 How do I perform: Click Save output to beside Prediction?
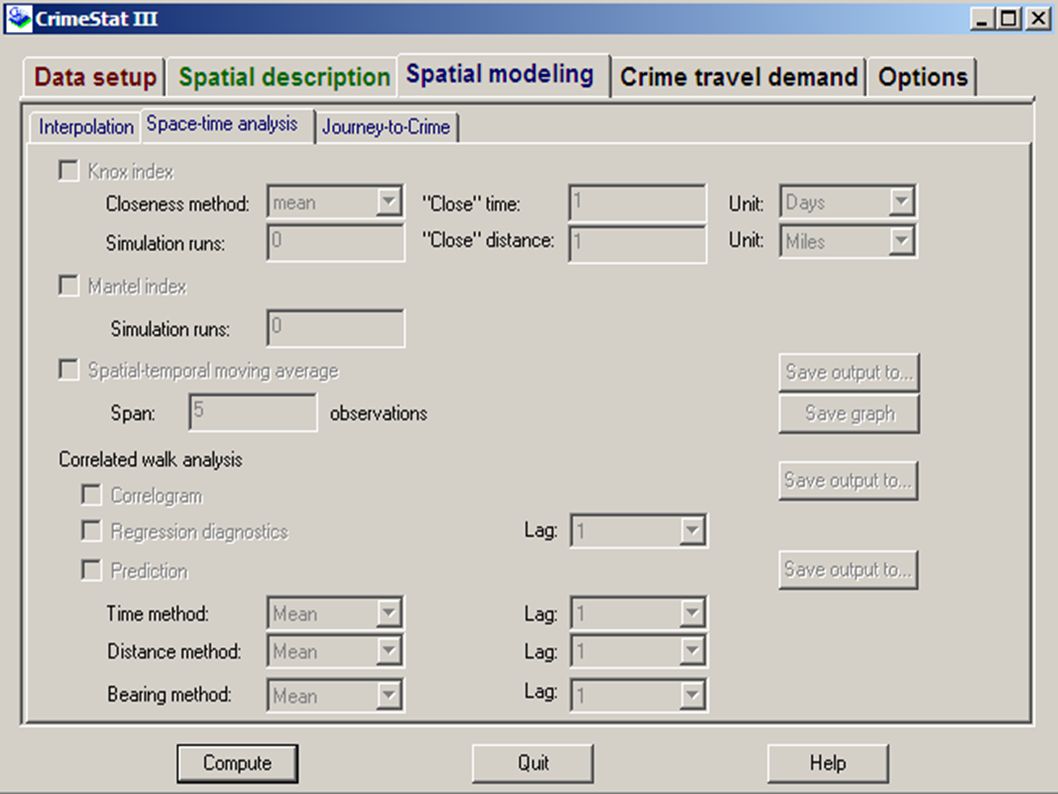coord(848,570)
